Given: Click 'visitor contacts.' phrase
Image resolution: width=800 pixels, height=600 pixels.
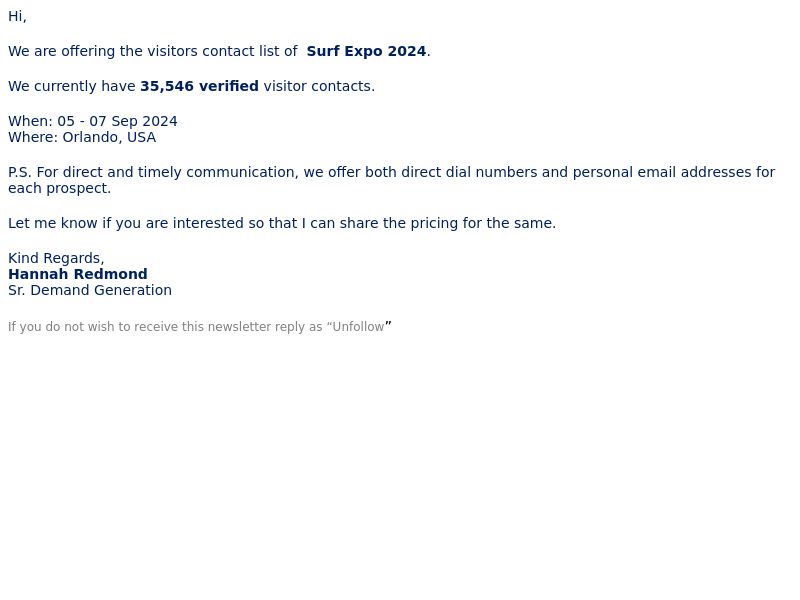Looking at the screenshot, I should pyautogui.click(x=319, y=86).
